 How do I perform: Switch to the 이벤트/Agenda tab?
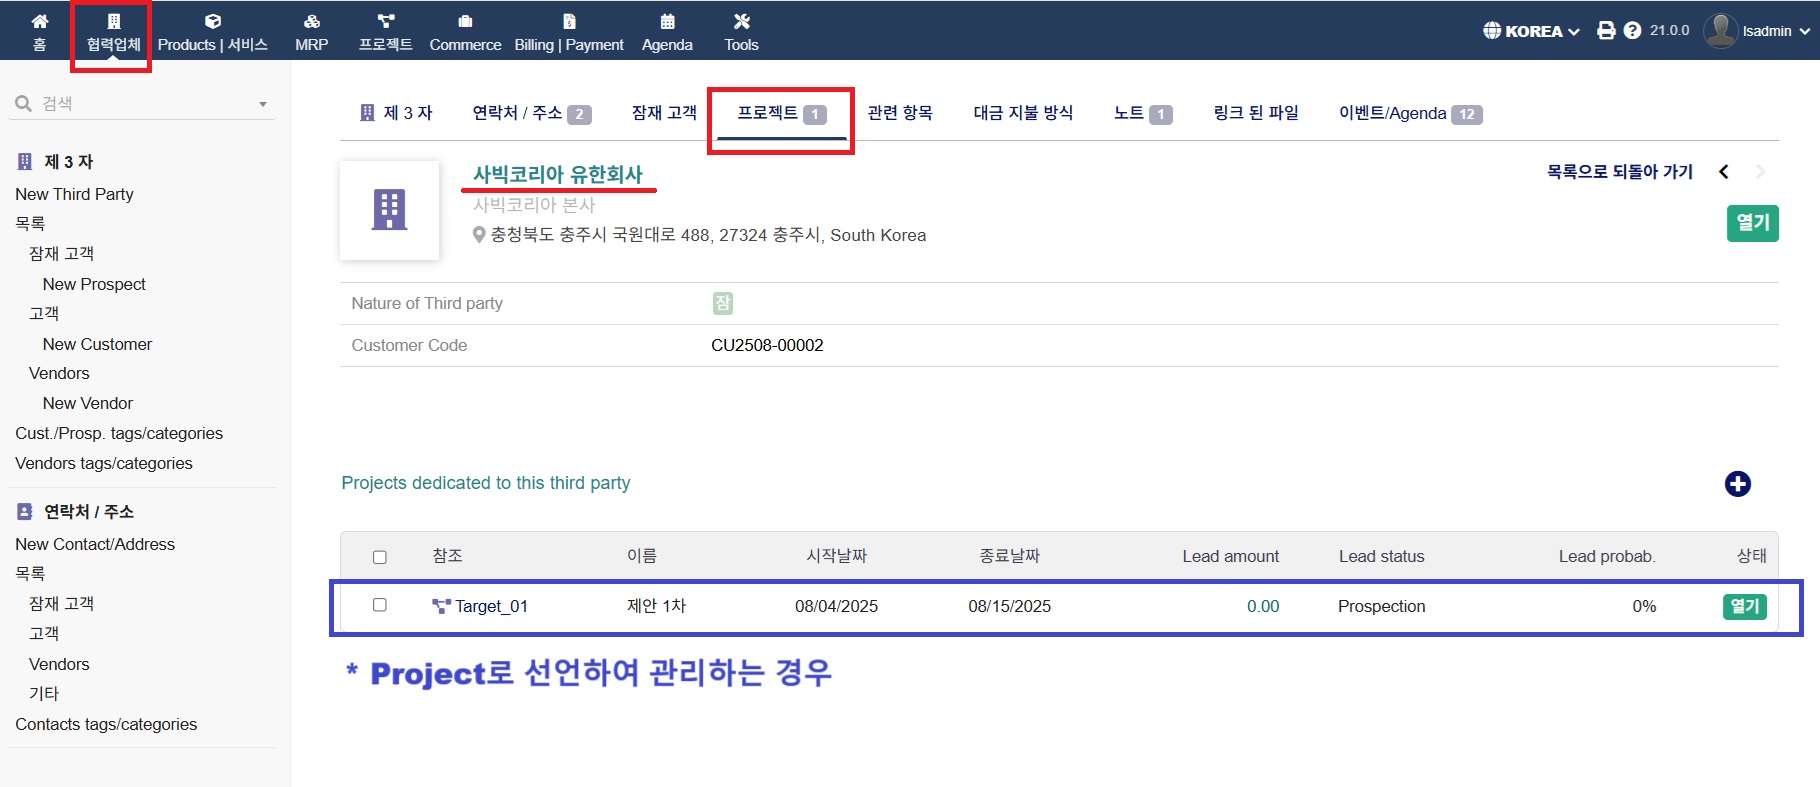click(x=1409, y=113)
